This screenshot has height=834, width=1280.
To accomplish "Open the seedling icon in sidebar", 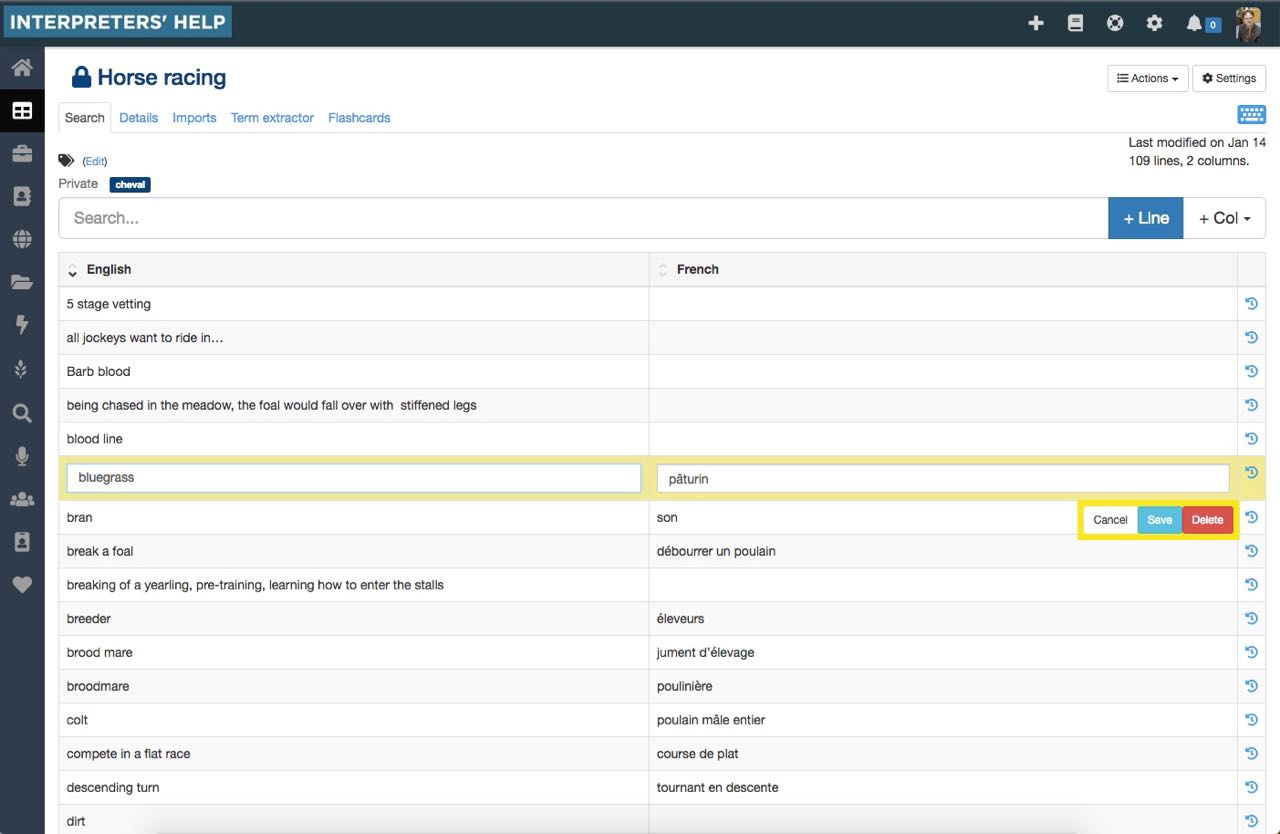I will tap(22, 369).
